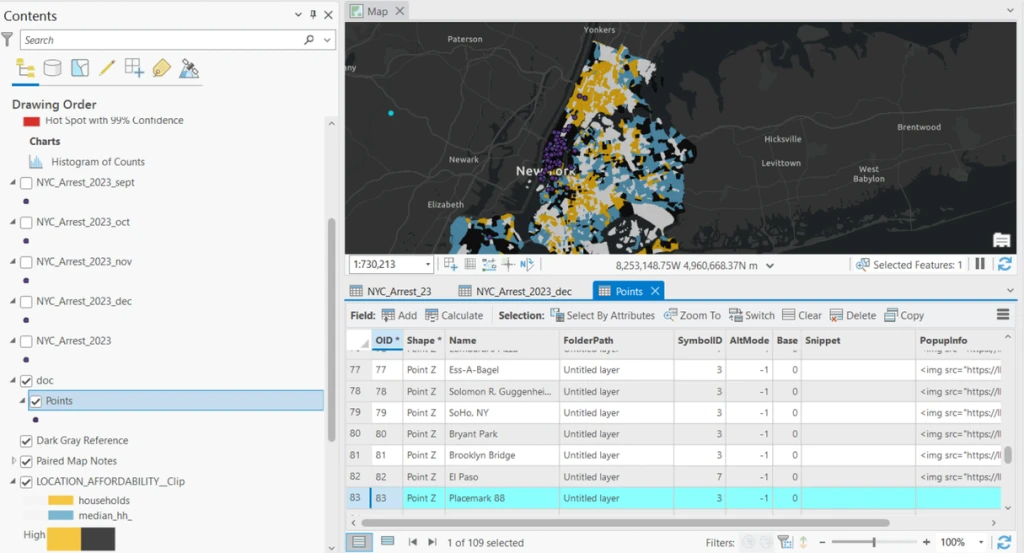Viewport: 1024px width, 553px height.
Task: Open the List By Labeling icon
Action: click(x=161, y=68)
